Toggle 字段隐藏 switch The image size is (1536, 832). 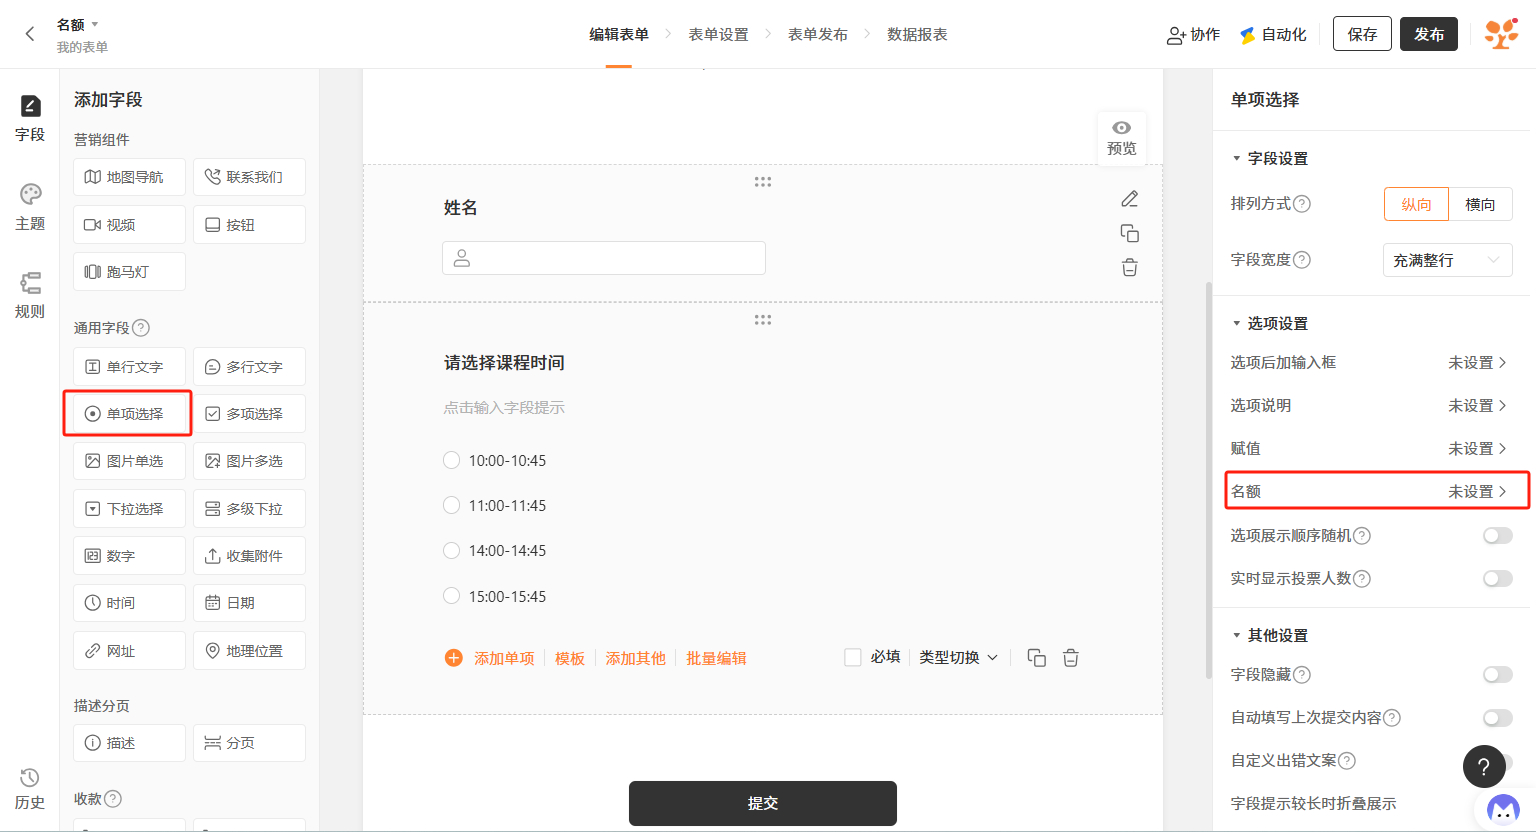pyautogui.click(x=1497, y=675)
